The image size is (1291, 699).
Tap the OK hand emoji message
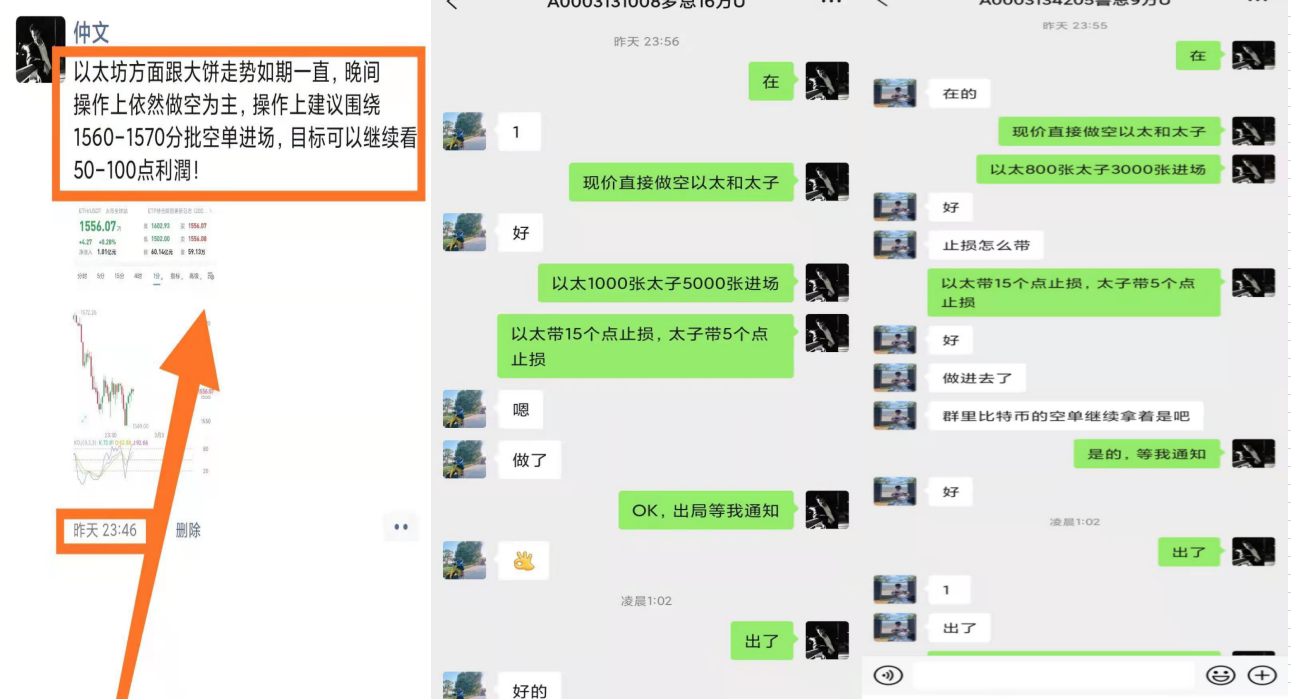coord(523,561)
